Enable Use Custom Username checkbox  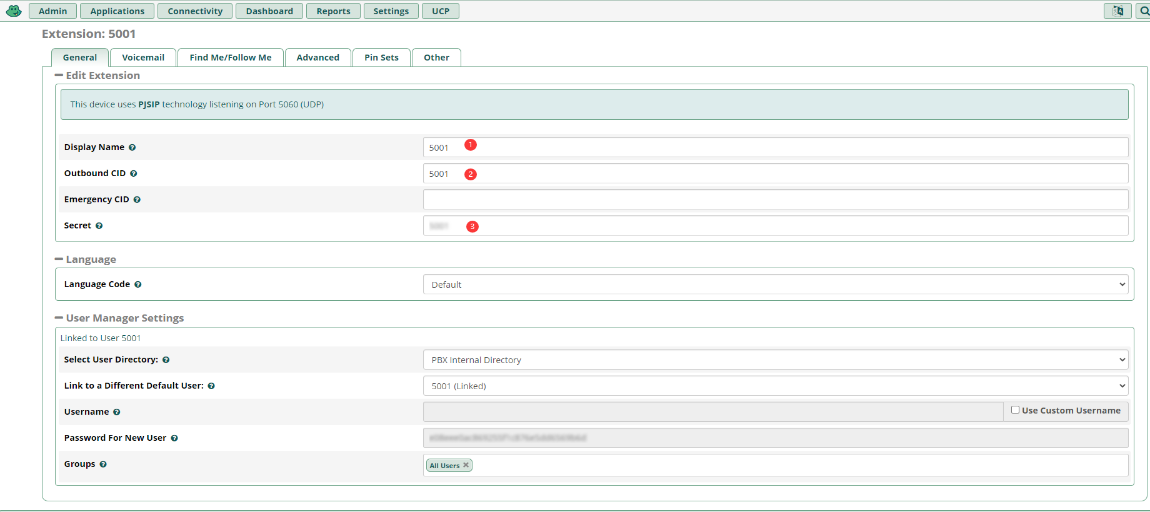point(1015,410)
